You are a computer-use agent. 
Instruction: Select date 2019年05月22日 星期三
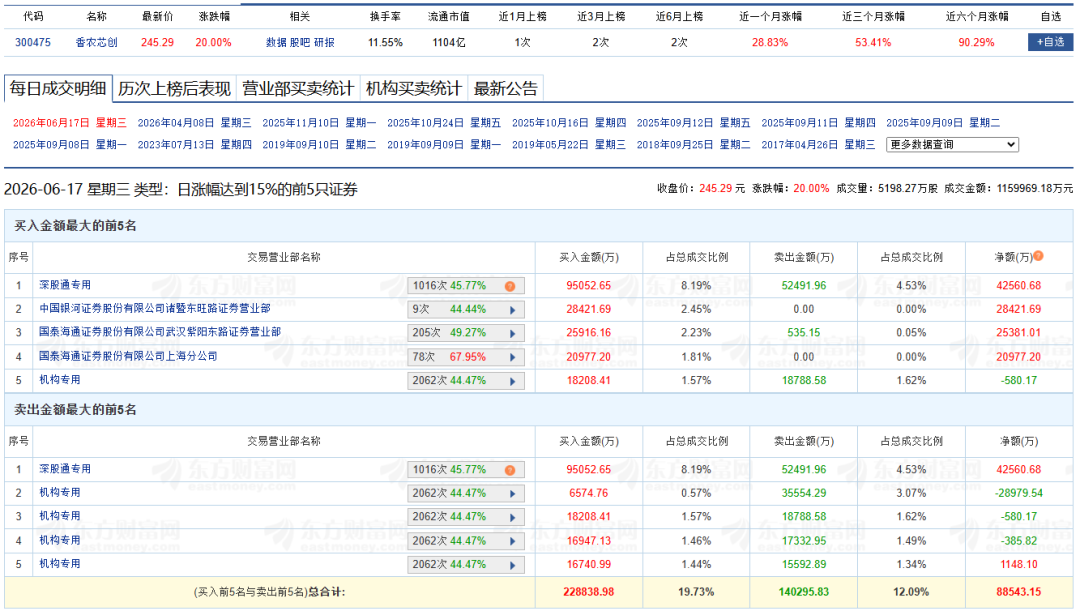click(x=569, y=145)
